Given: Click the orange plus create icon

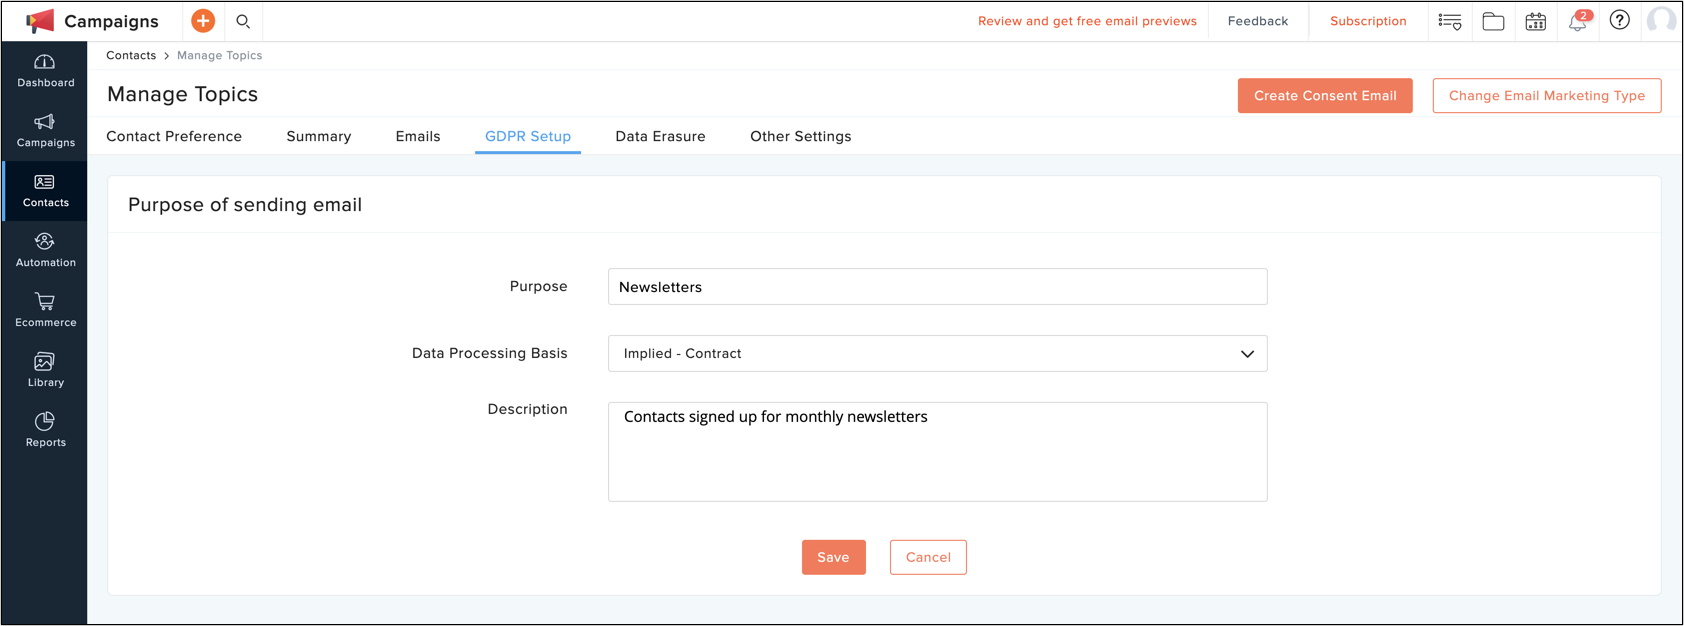Looking at the screenshot, I should coord(203,21).
